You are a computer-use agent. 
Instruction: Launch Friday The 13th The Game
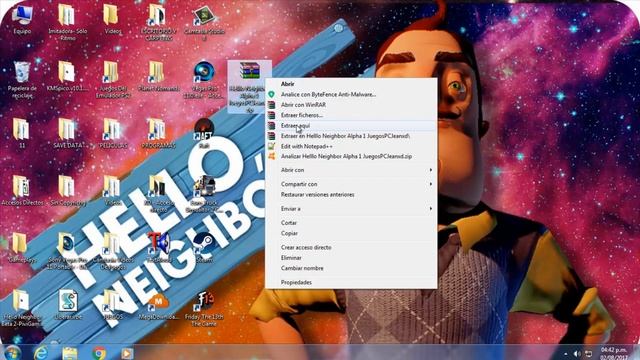(x=204, y=308)
